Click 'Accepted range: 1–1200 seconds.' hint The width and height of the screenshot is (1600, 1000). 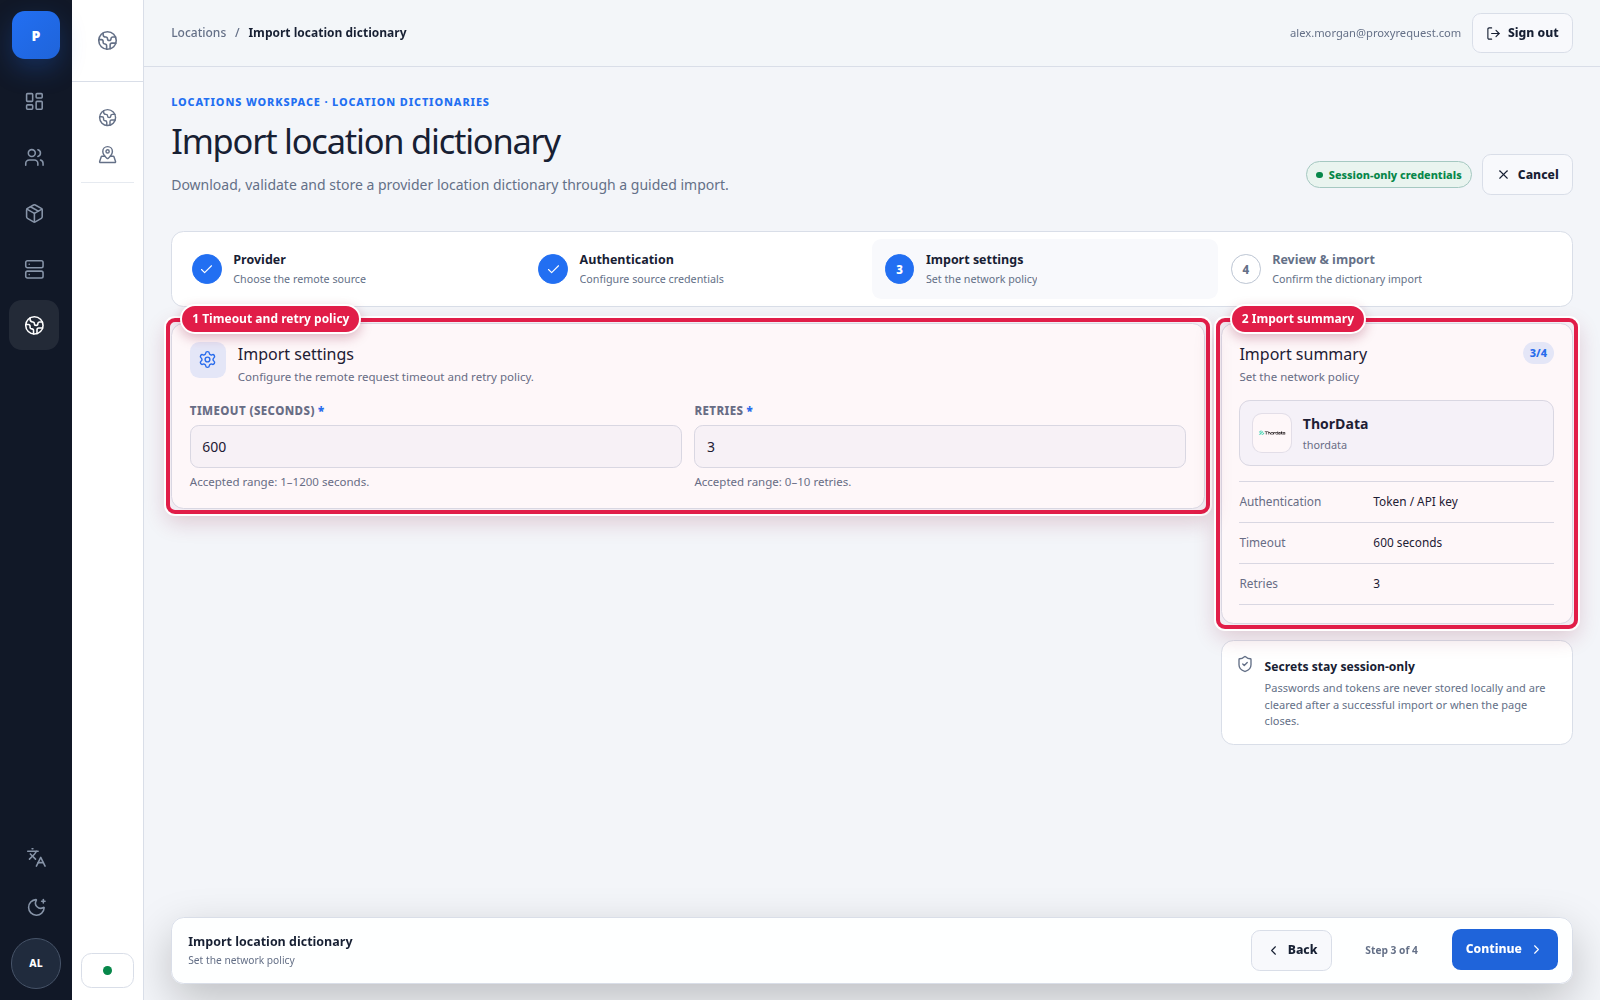point(280,482)
